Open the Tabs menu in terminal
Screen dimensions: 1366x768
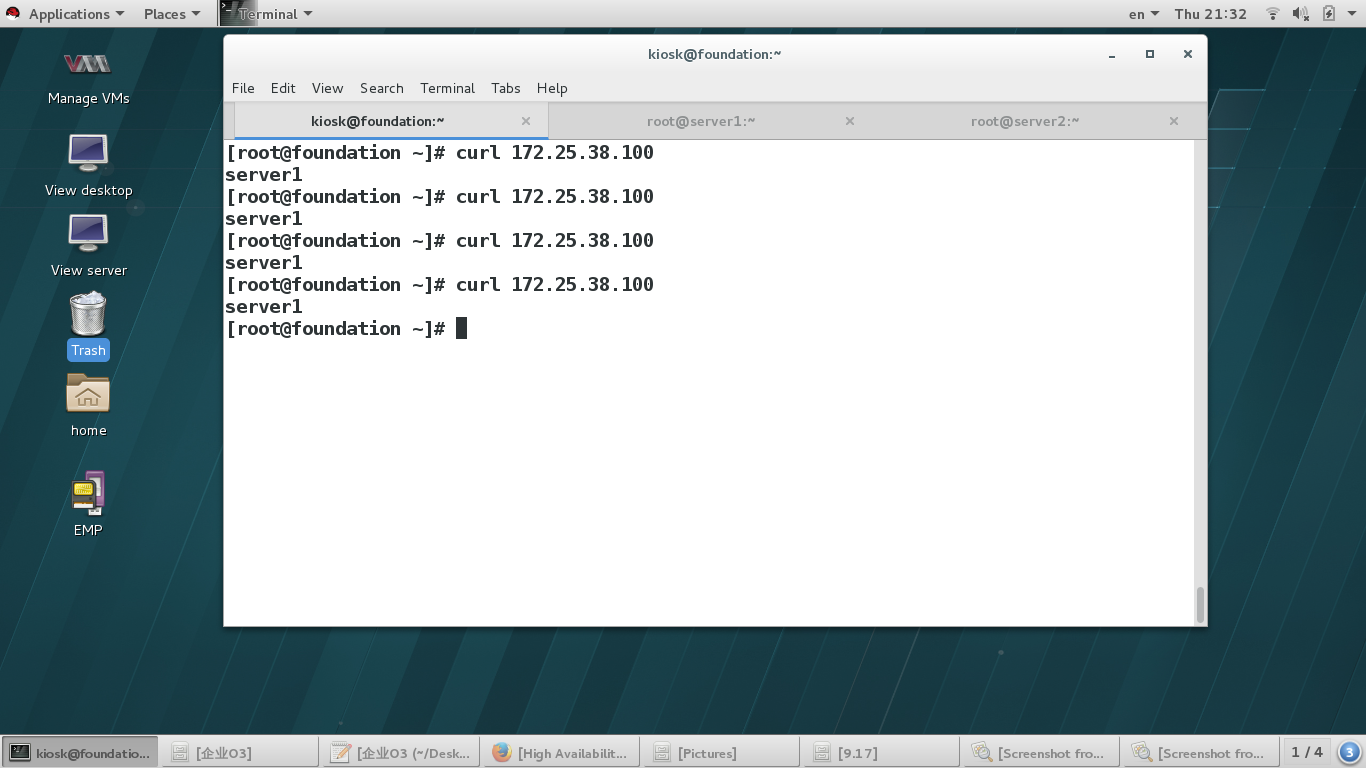[x=506, y=88]
